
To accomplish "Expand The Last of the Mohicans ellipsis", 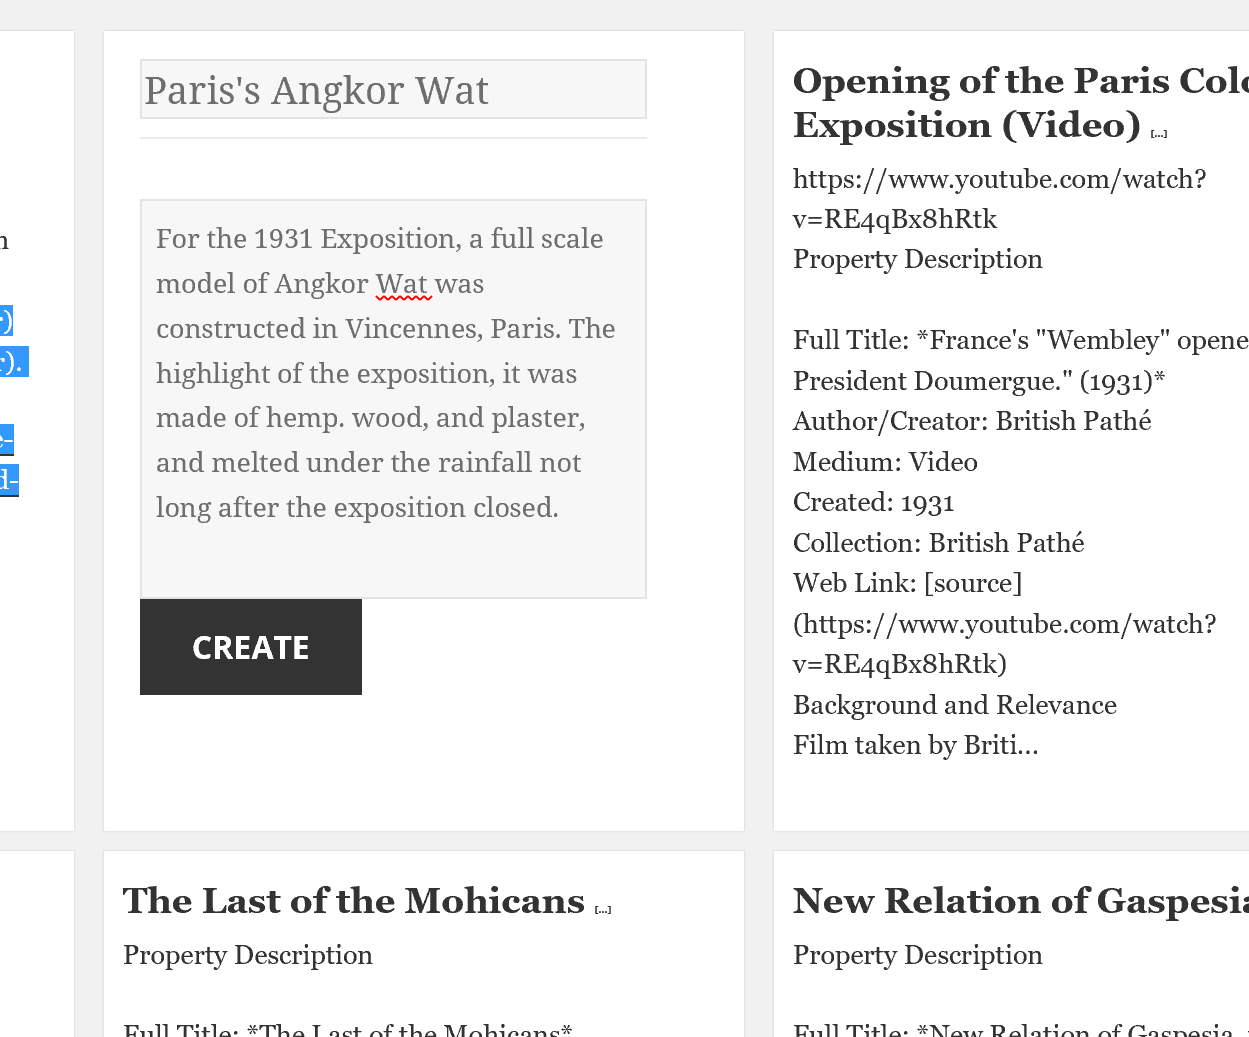I will [603, 909].
